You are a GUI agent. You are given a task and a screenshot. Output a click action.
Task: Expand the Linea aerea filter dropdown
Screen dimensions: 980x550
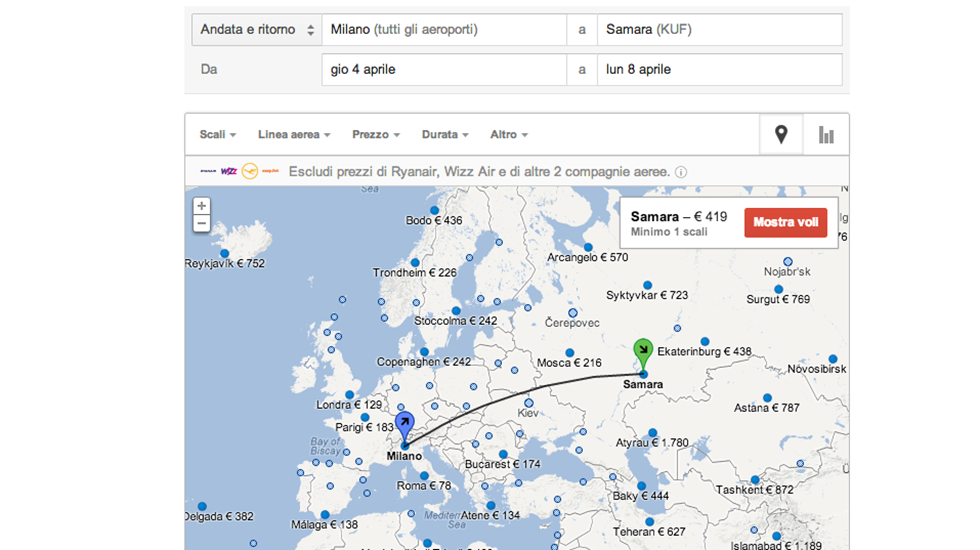click(294, 135)
